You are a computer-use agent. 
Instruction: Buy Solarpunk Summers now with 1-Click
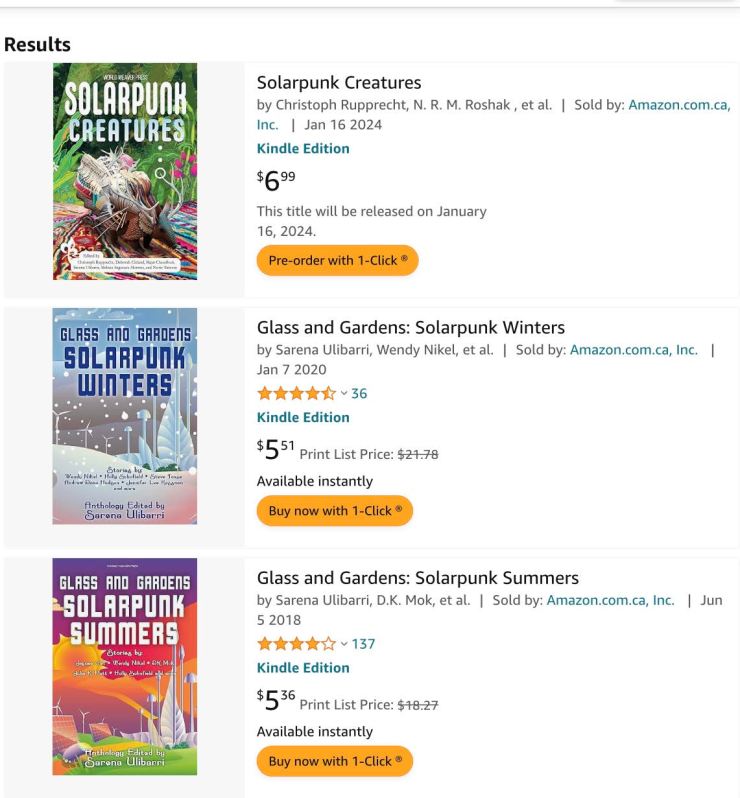tap(334, 760)
